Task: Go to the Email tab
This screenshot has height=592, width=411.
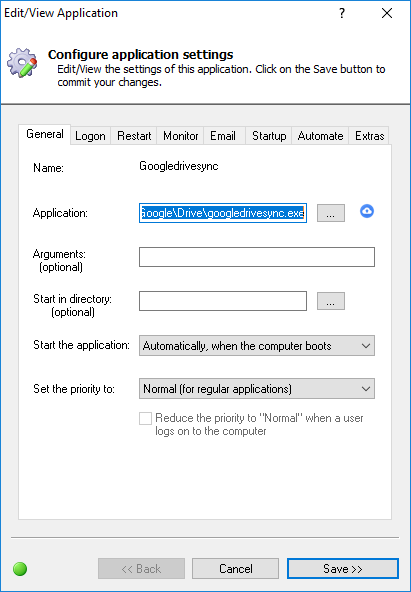Action: coord(223,136)
